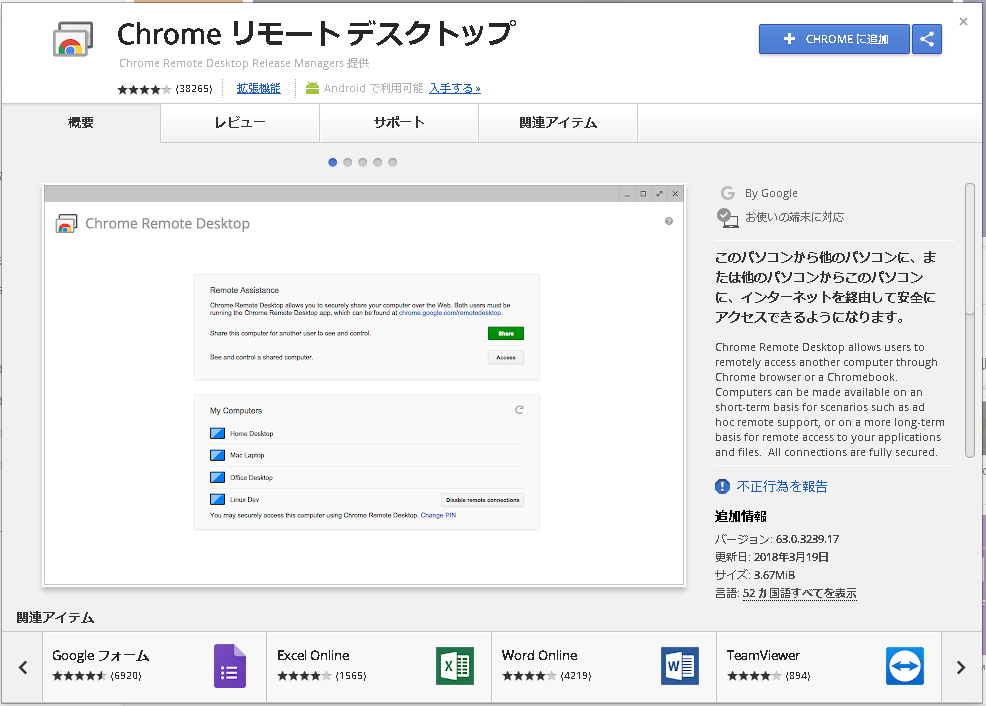This screenshot has height=706, width=986.
Task: Open the 入手する Android link
Action: click(455, 89)
